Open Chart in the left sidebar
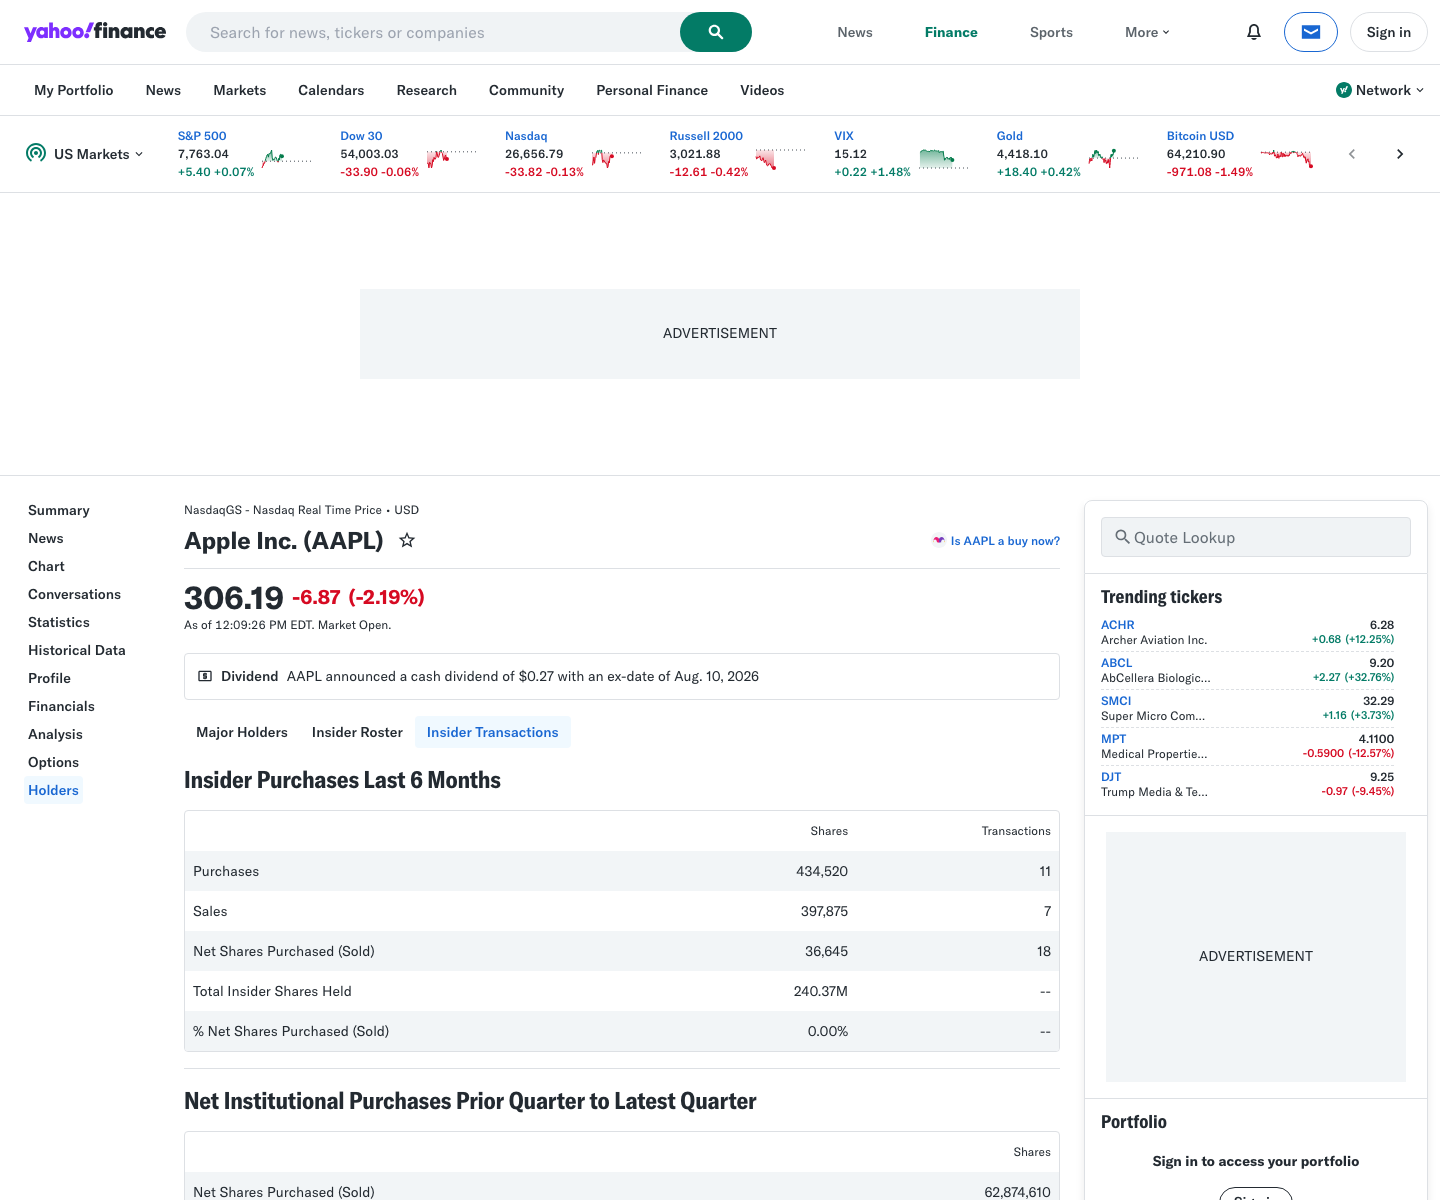This screenshot has width=1440, height=1200. pos(46,566)
